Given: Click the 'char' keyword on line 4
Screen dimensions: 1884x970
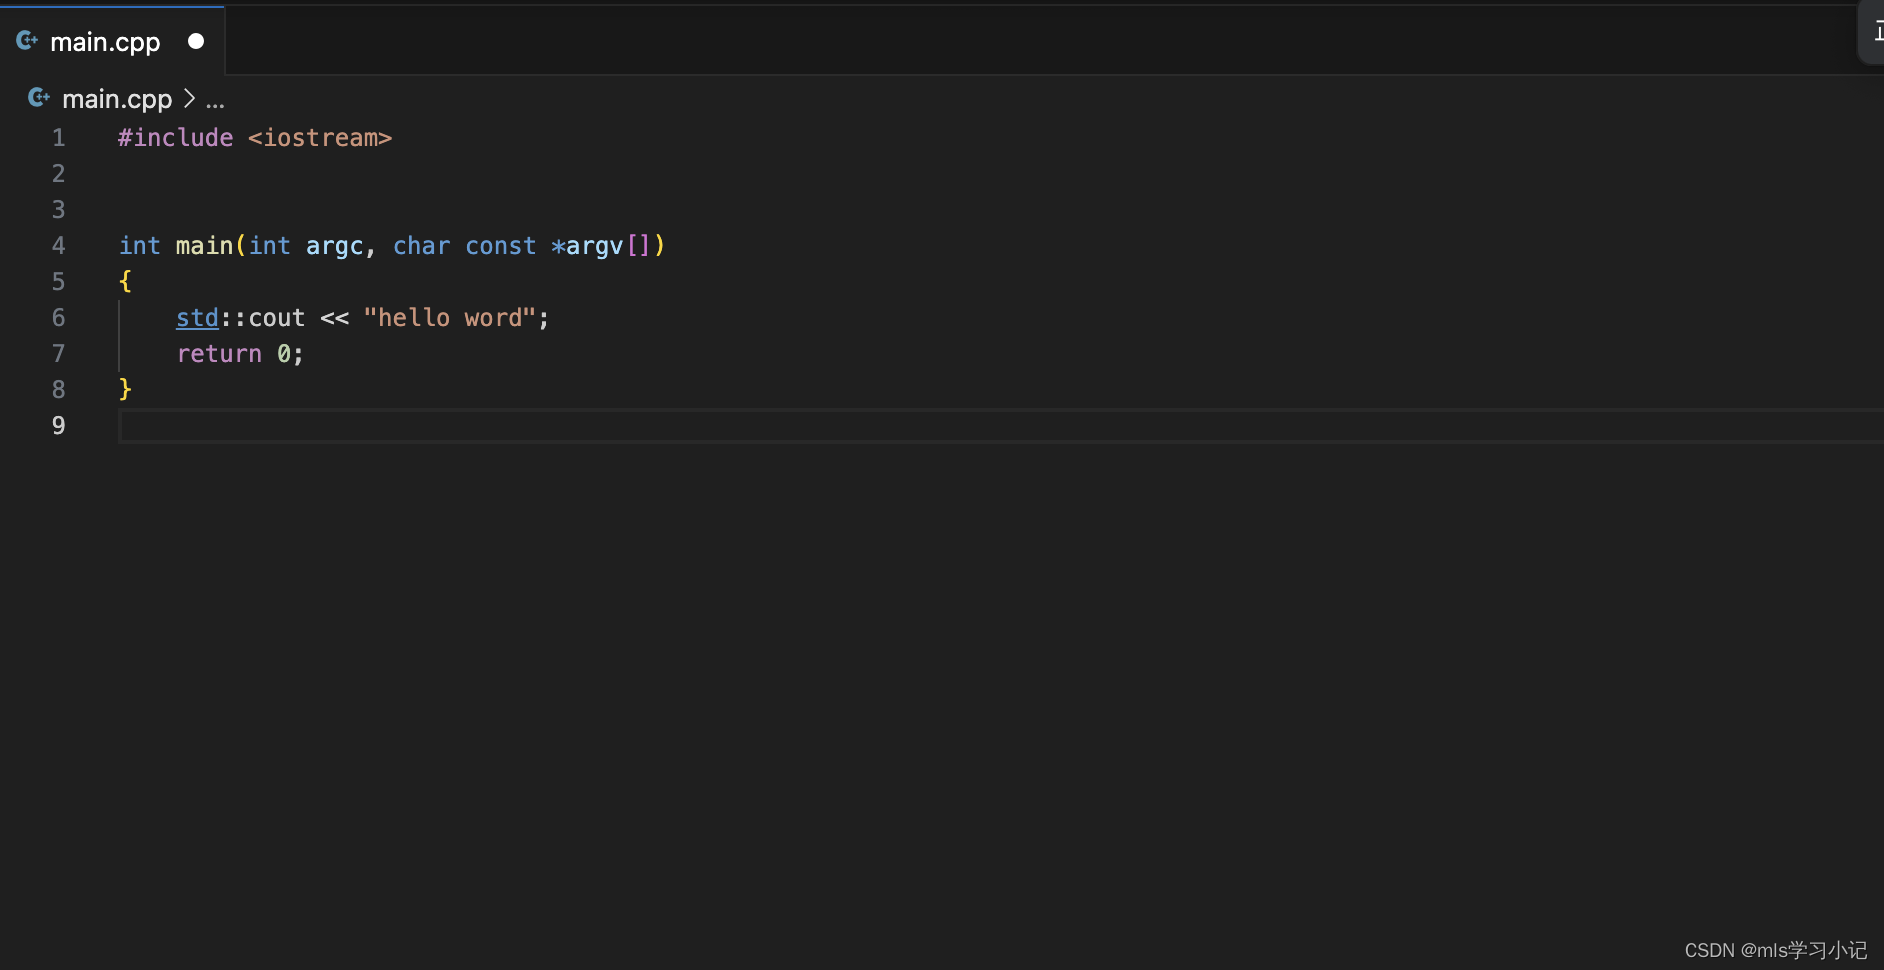Looking at the screenshot, I should 421,246.
